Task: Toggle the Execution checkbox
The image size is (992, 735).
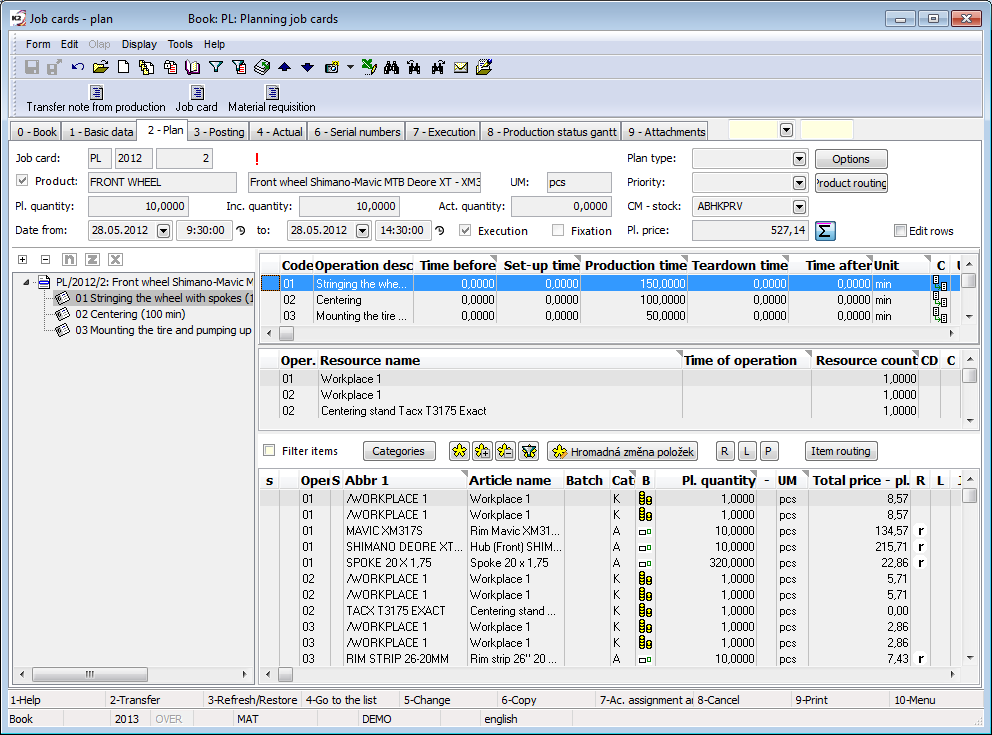Action: tap(465, 231)
